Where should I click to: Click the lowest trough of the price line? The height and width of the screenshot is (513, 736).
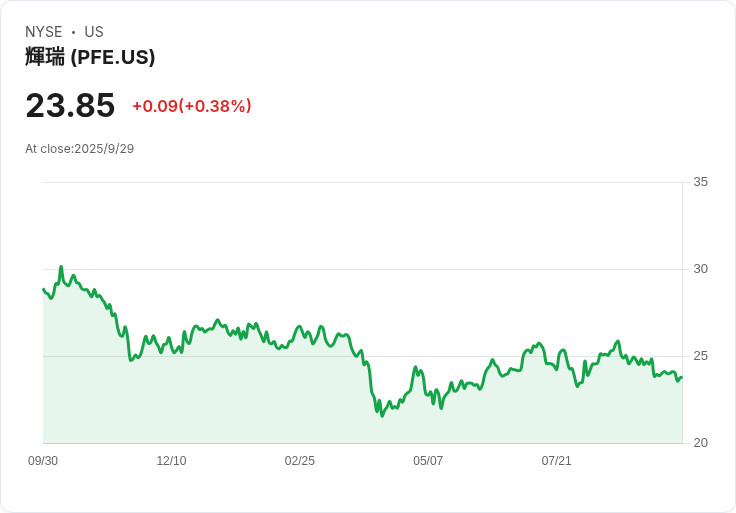pyautogui.click(x=382, y=415)
